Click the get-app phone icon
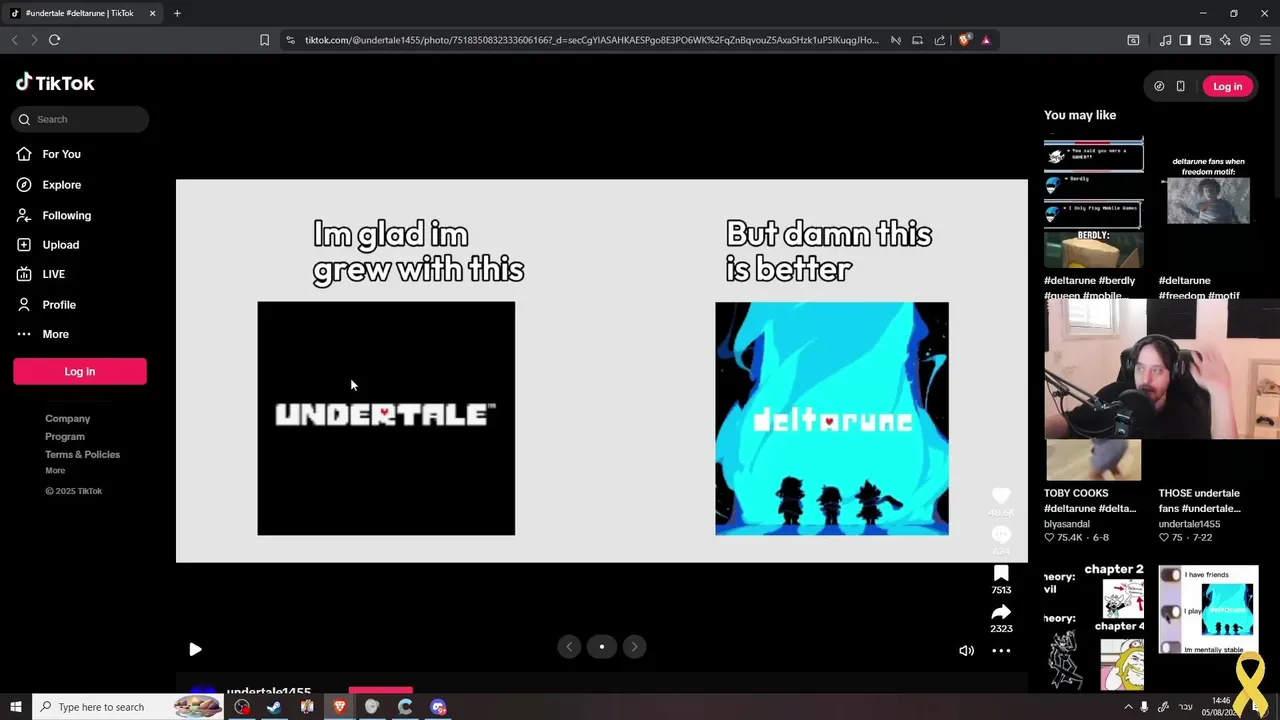 click(x=1180, y=86)
